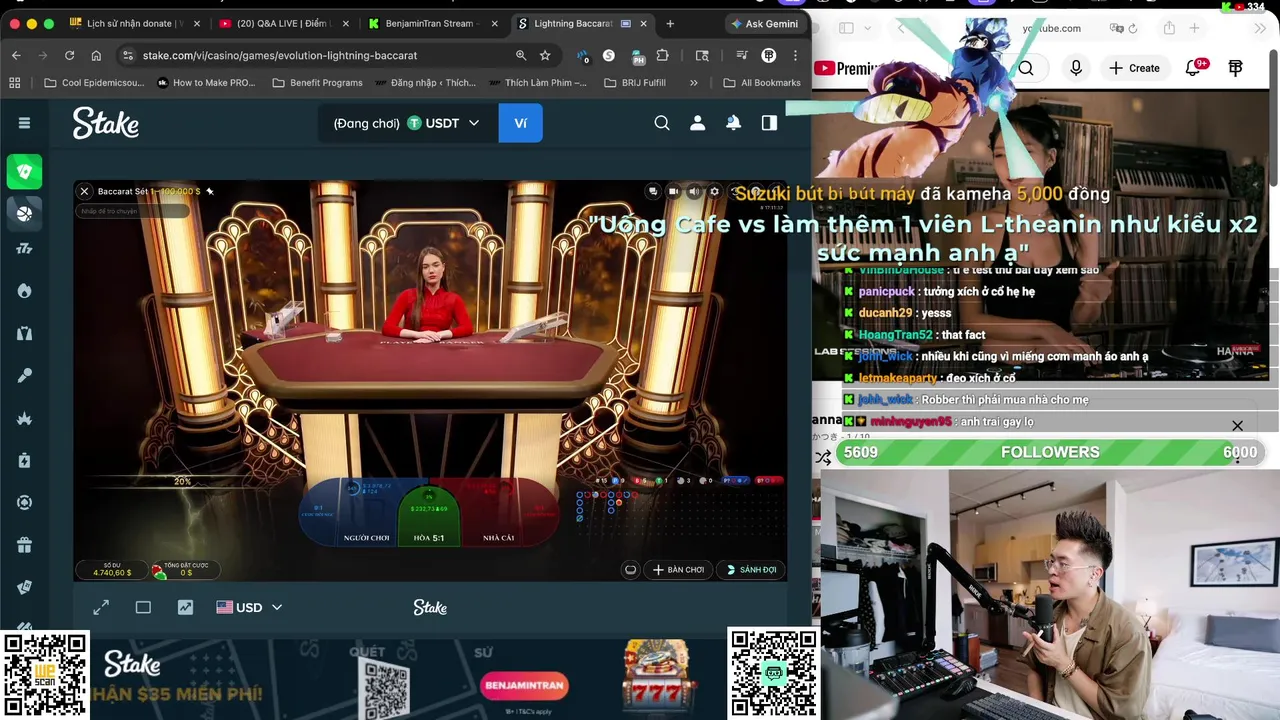The image size is (1280, 720).
Task: Click the browser back arrow
Action: pyautogui.click(x=16, y=55)
